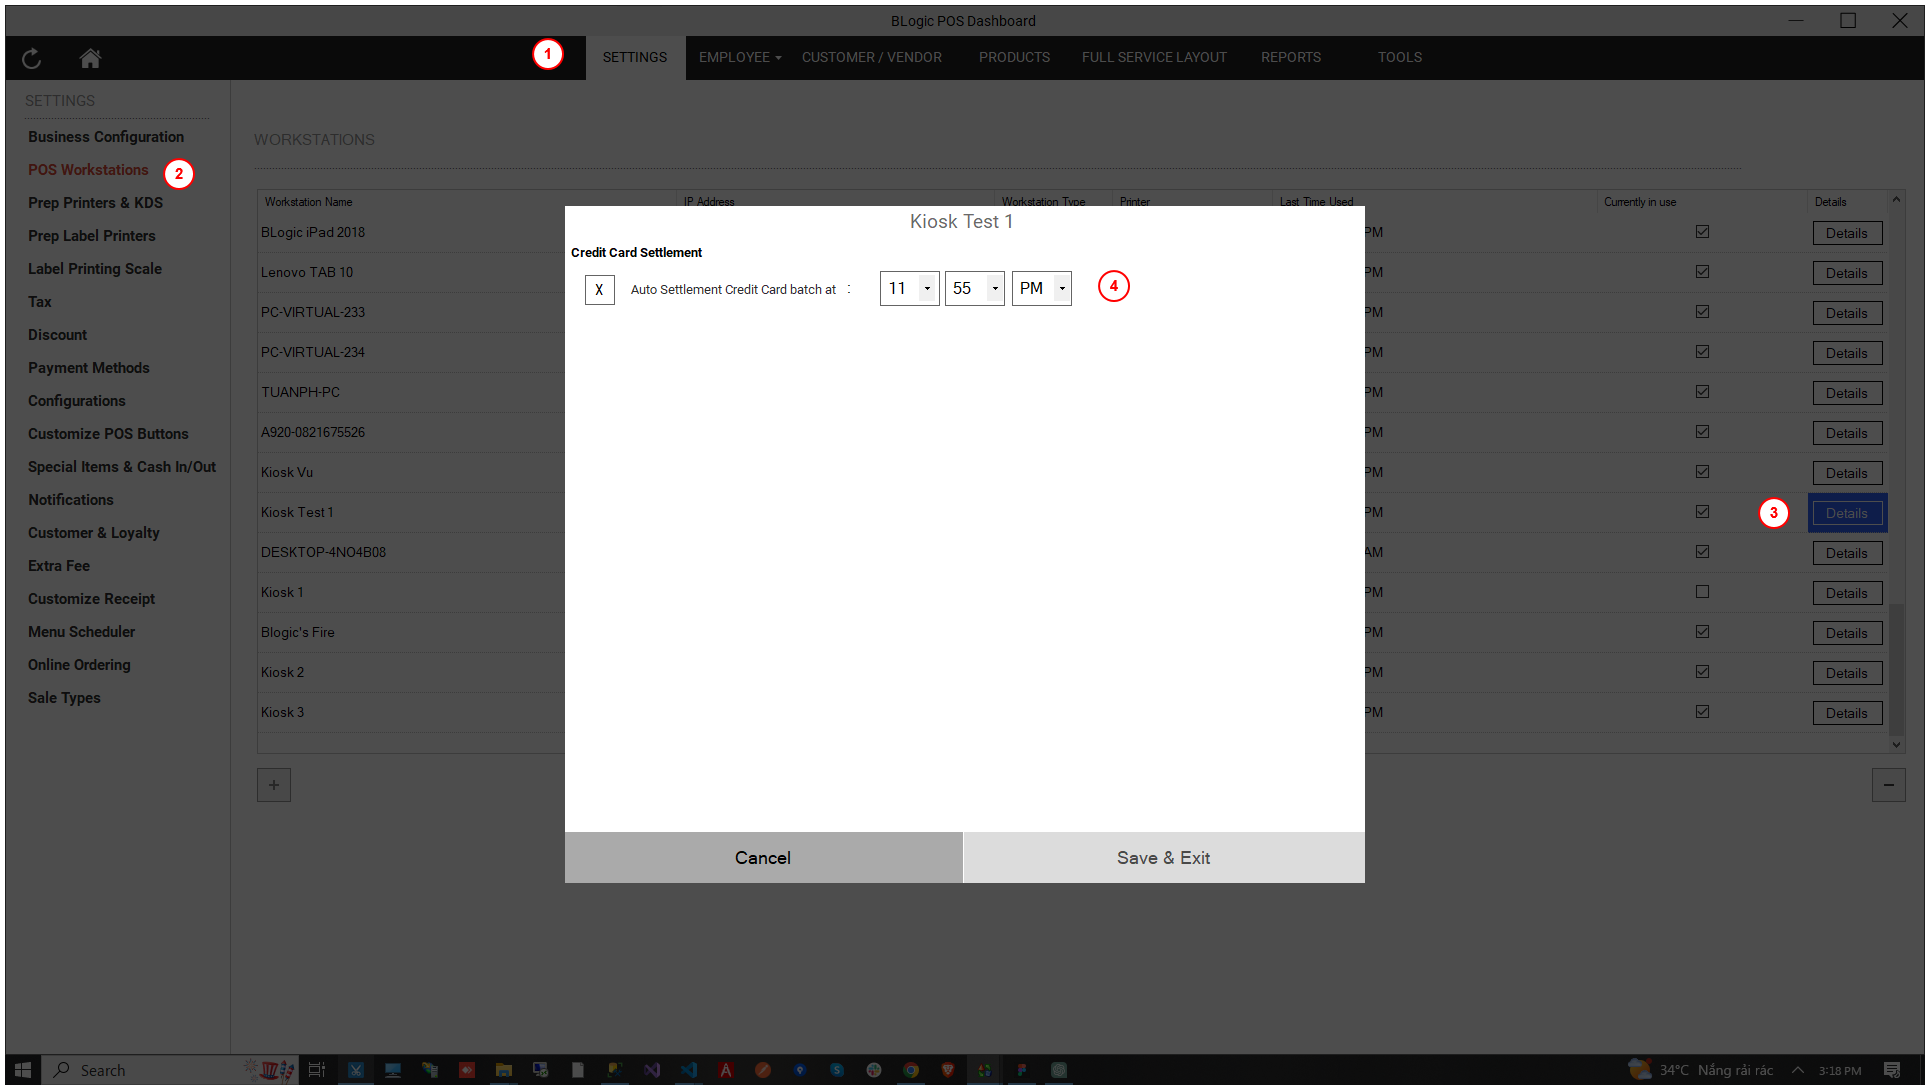The height and width of the screenshot is (1090, 1930).
Task: Click the refresh icon in the top bar
Action: (32, 59)
